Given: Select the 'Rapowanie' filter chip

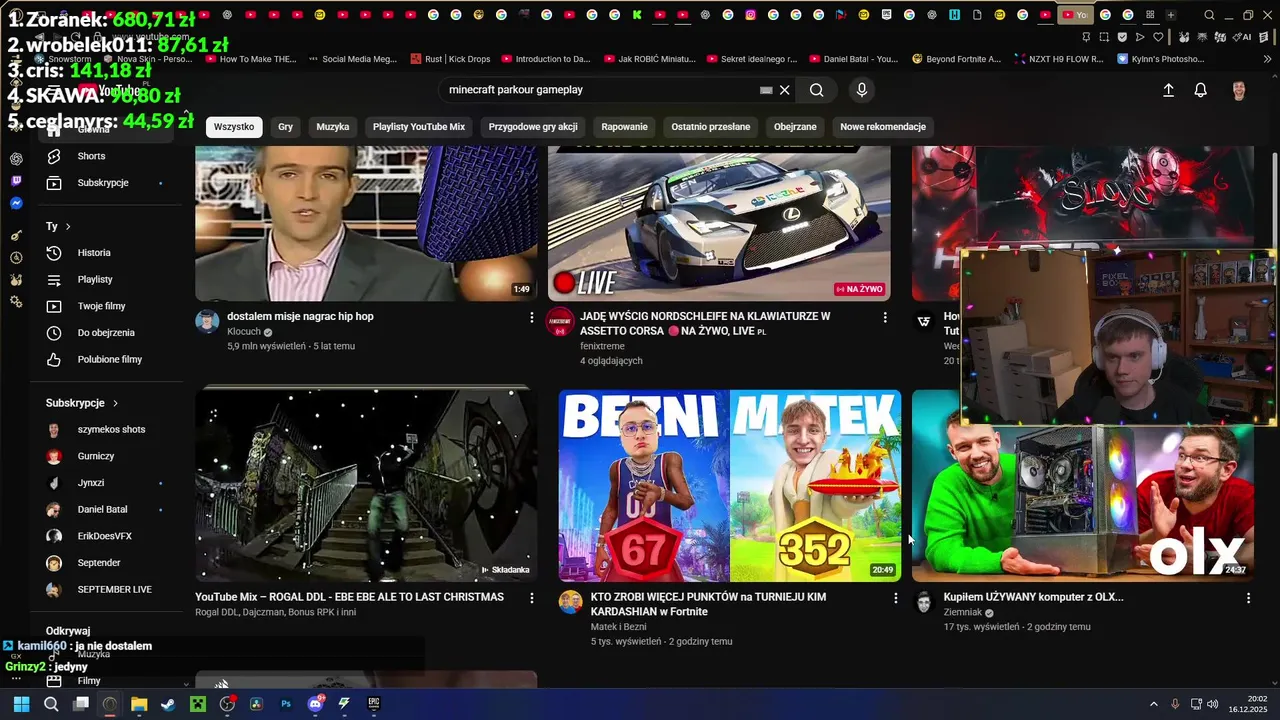Looking at the screenshot, I should pos(625,127).
